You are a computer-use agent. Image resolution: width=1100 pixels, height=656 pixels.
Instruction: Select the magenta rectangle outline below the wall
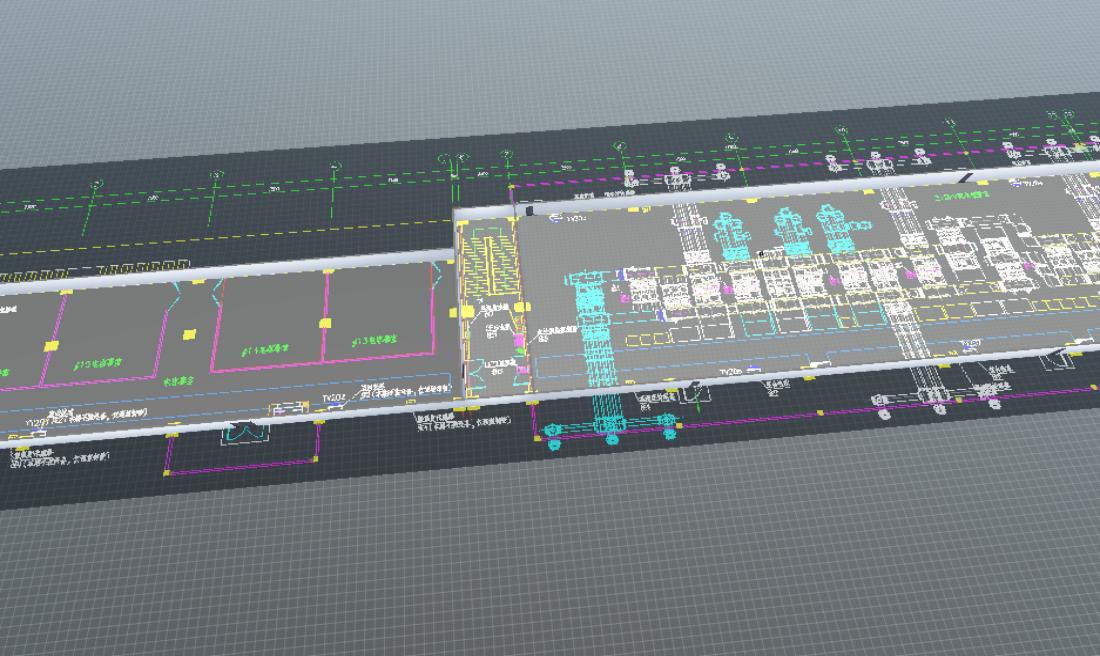pyautogui.click(x=240, y=462)
